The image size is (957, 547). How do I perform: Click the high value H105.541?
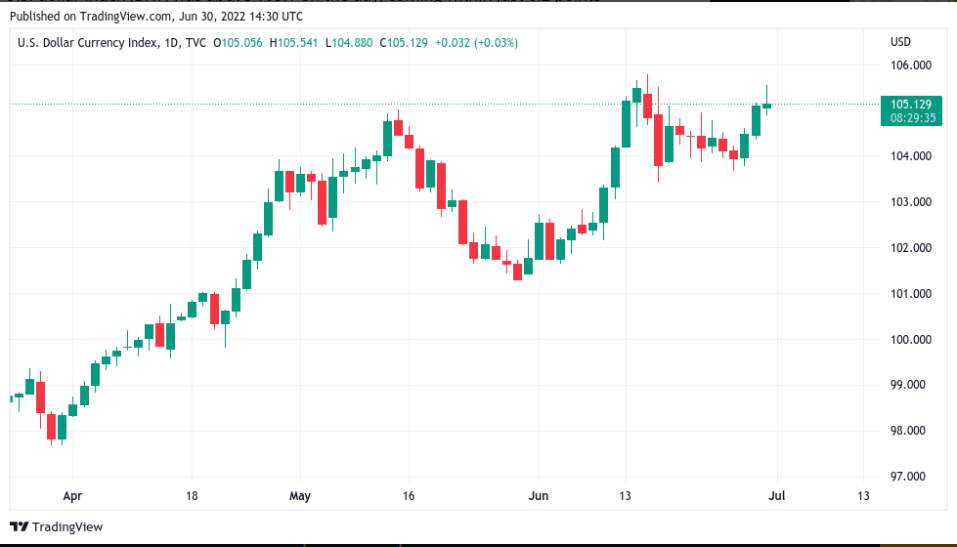pyautogui.click(x=294, y=43)
